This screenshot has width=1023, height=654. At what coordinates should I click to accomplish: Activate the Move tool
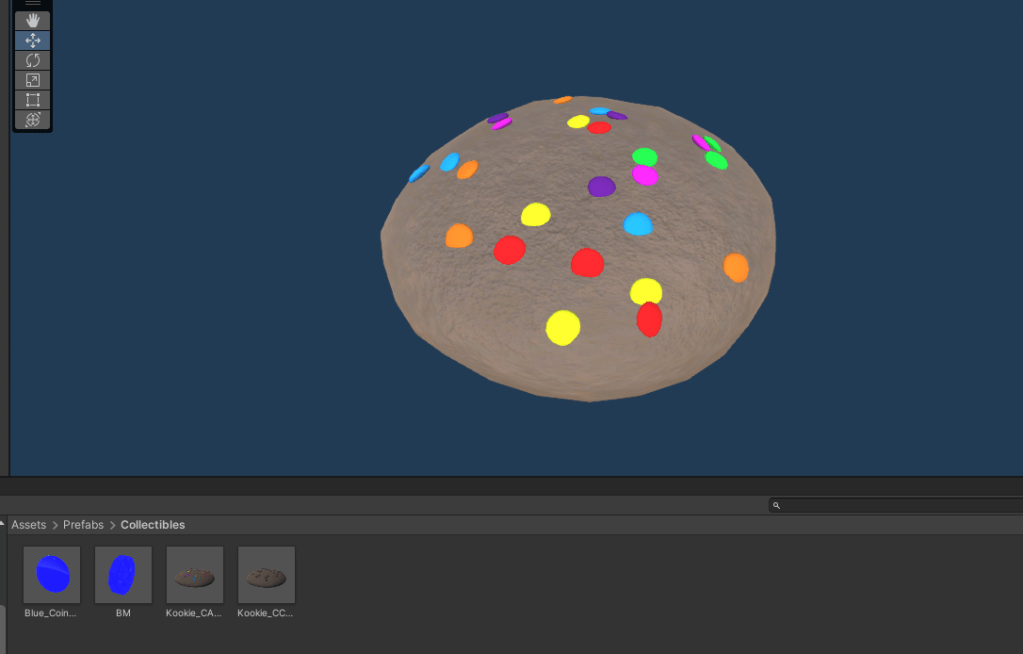pos(32,40)
